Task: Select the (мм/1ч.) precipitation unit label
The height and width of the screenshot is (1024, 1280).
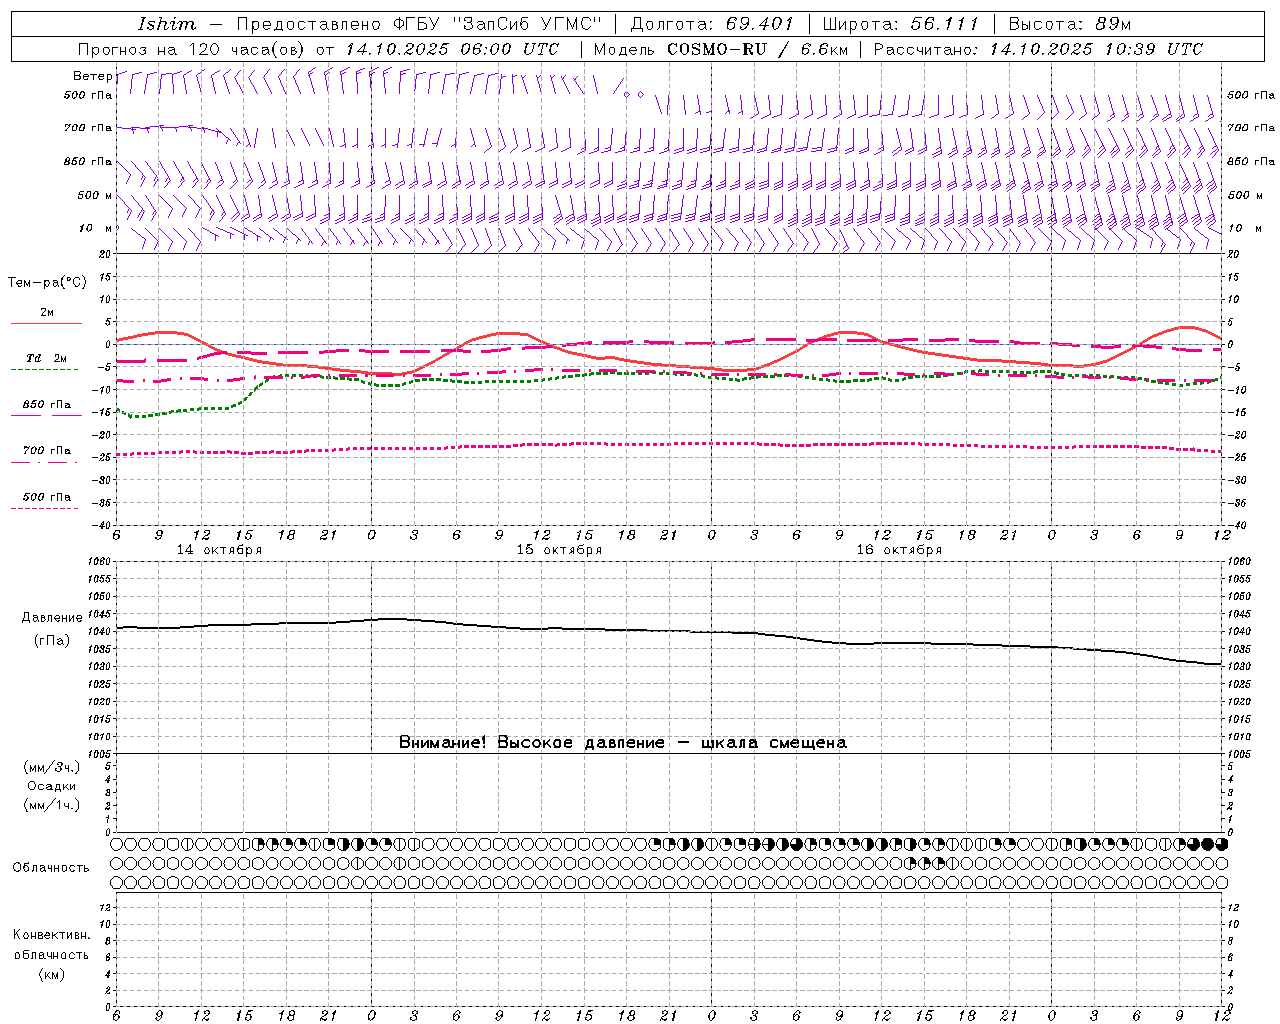Action: [x=52, y=805]
